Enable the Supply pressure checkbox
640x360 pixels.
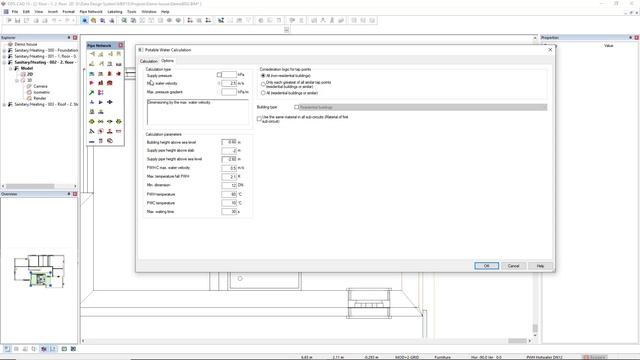pos(219,75)
